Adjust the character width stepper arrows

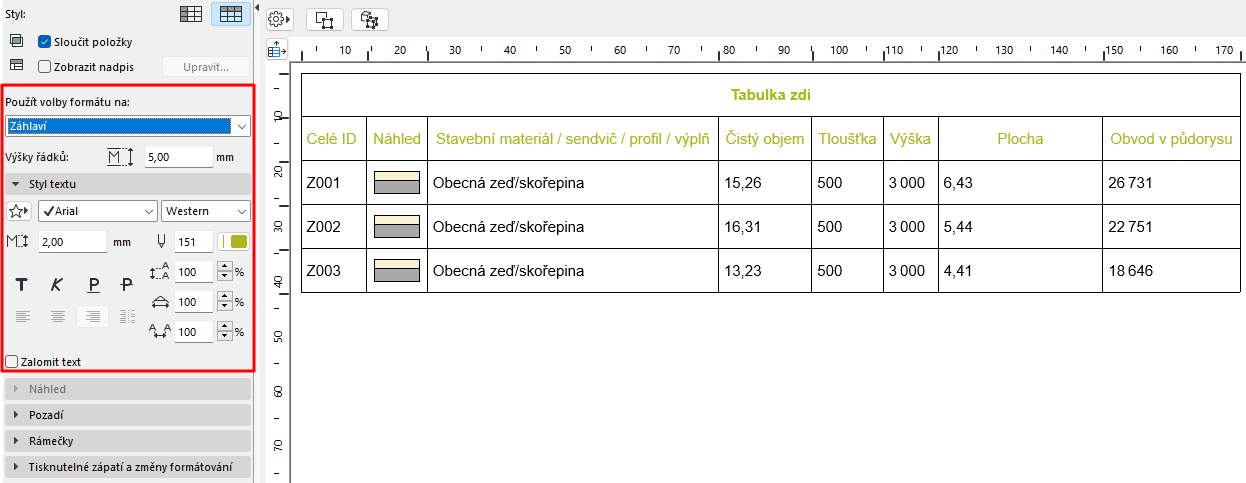click(x=224, y=302)
